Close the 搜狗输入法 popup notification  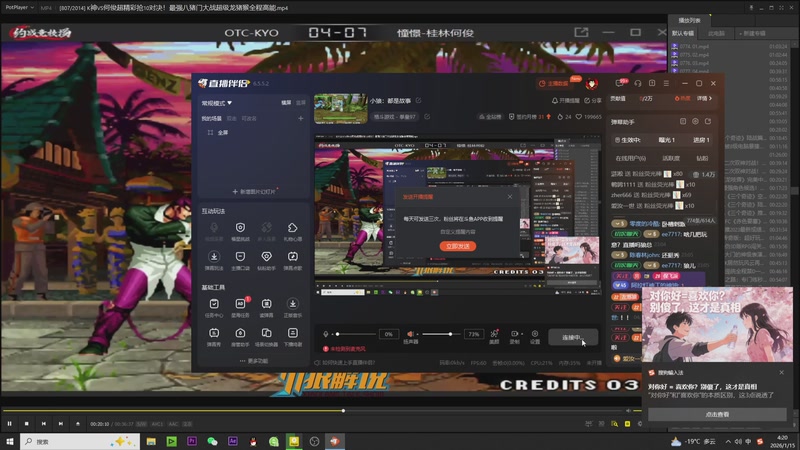(x=782, y=372)
